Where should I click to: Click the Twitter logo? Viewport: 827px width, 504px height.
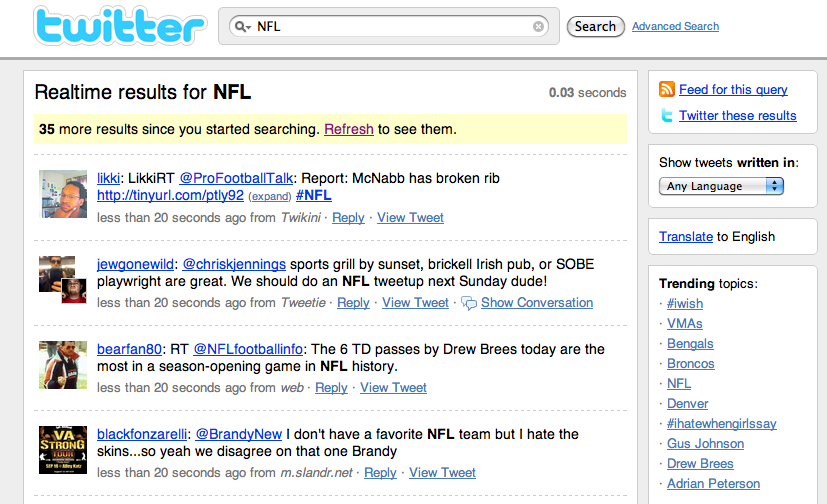pos(118,27)
